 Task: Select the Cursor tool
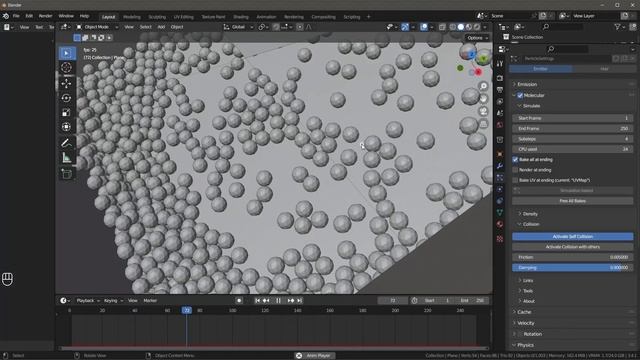(67, 68)
